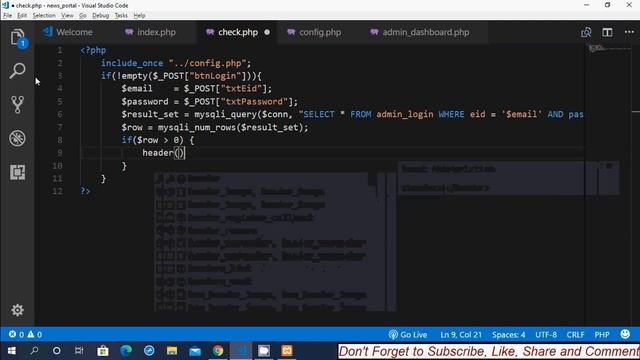Open File Explorer from taskbar
This screenshot has height=360, width=640.
[172, 351]
